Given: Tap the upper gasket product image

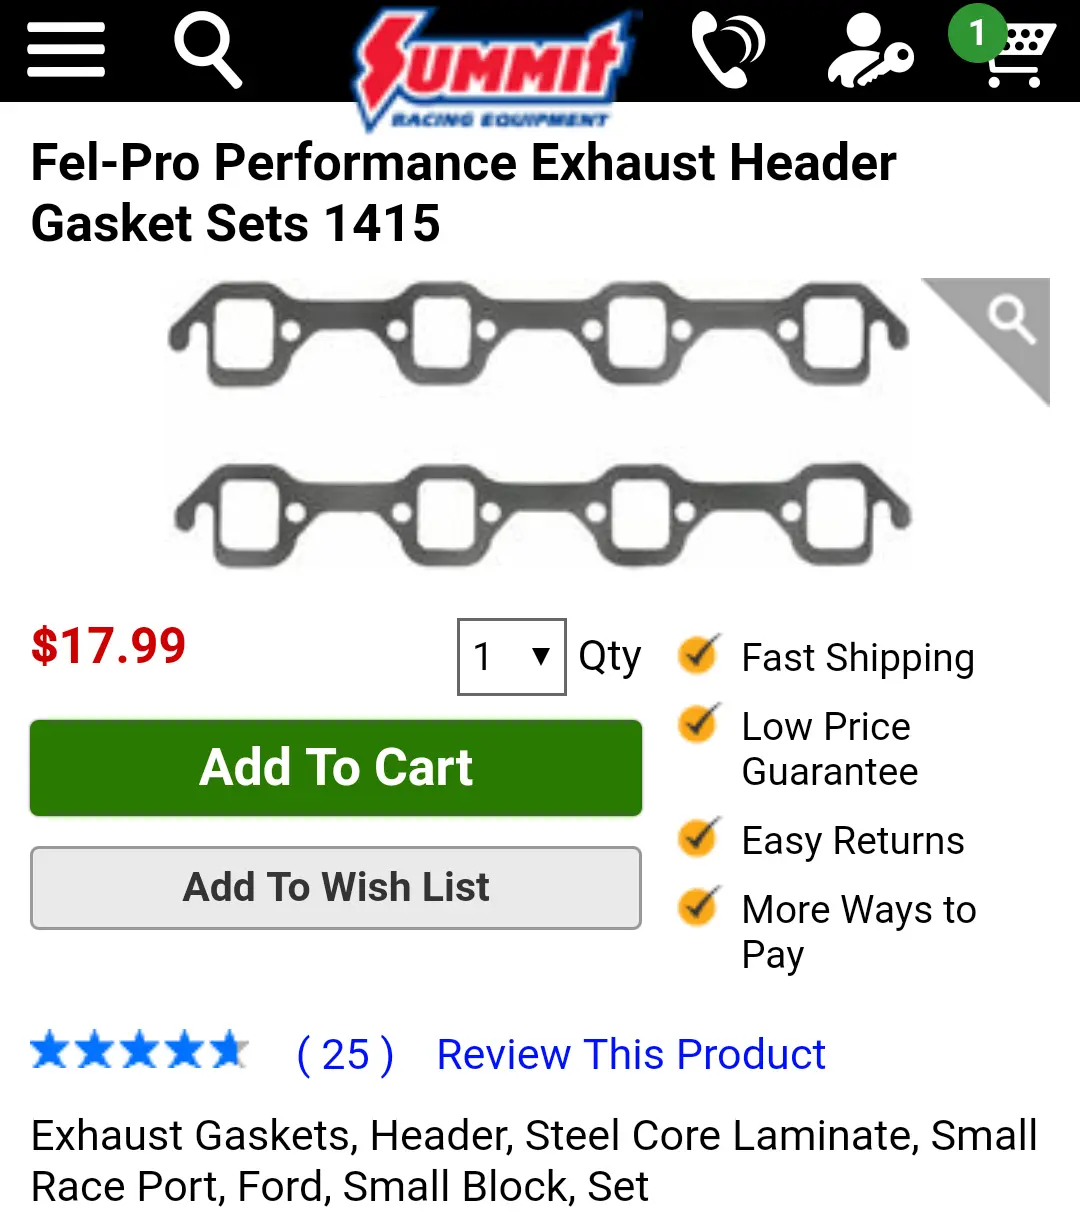Looking at the screenshot, I should click(x=538, y=336).
